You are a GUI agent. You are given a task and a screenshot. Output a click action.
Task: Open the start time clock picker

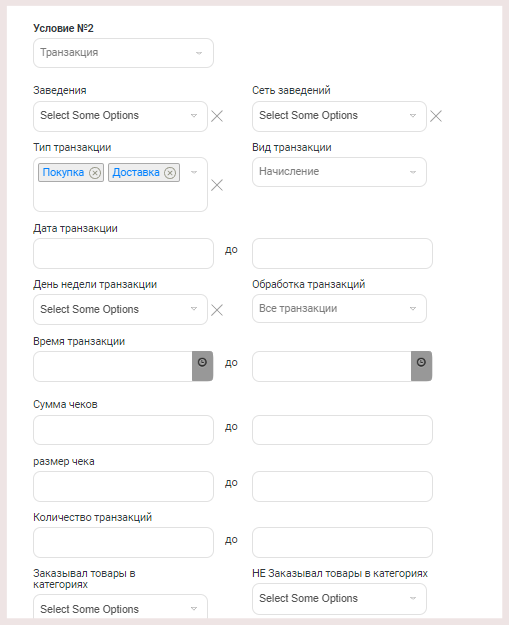(202, 366)
